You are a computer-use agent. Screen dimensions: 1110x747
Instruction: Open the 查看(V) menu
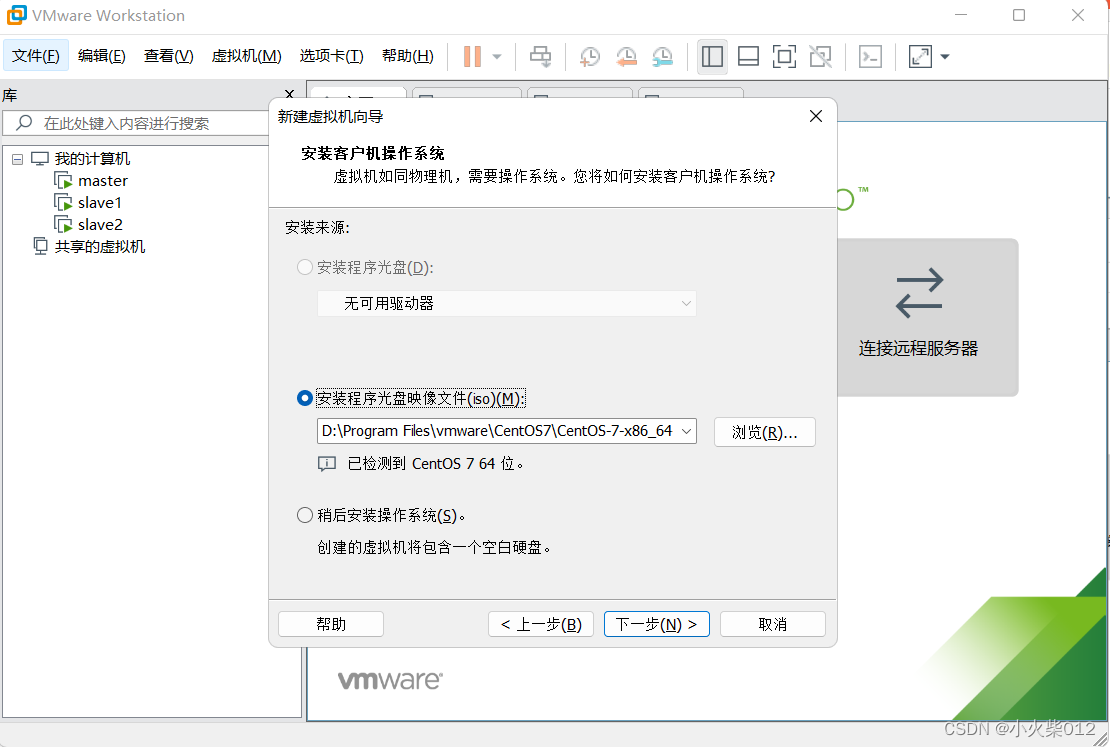tap(168, 55)
